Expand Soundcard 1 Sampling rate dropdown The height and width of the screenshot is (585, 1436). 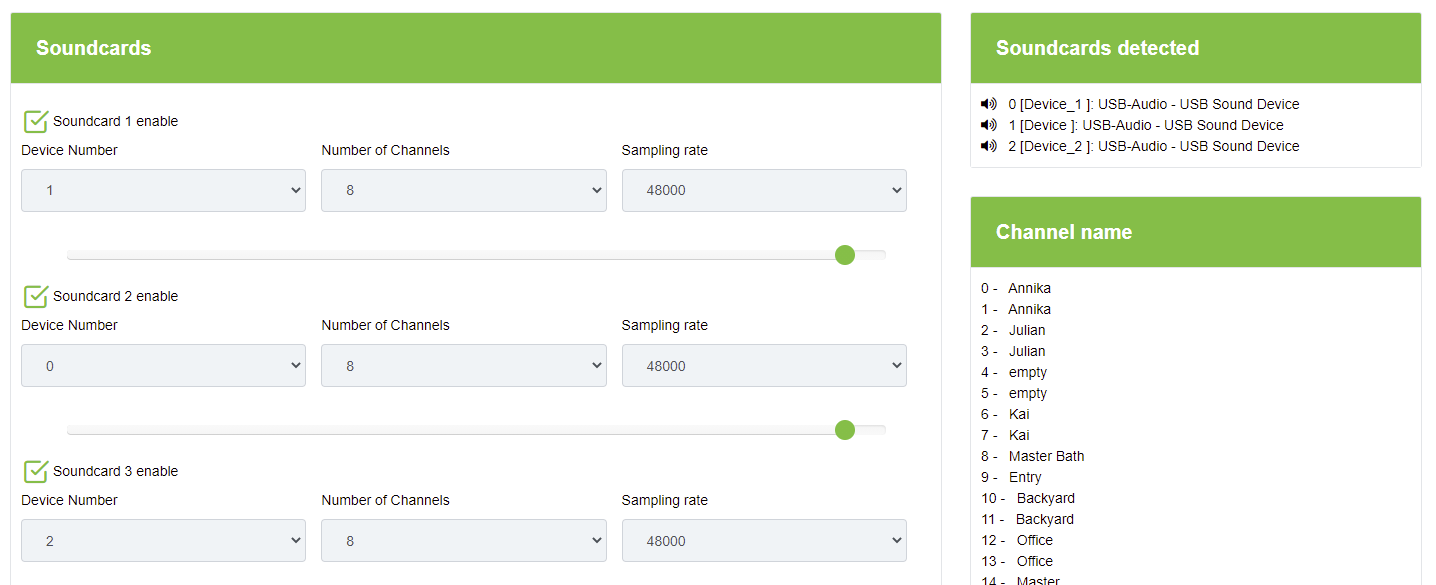pyautogui.click(x=764, y=190)
